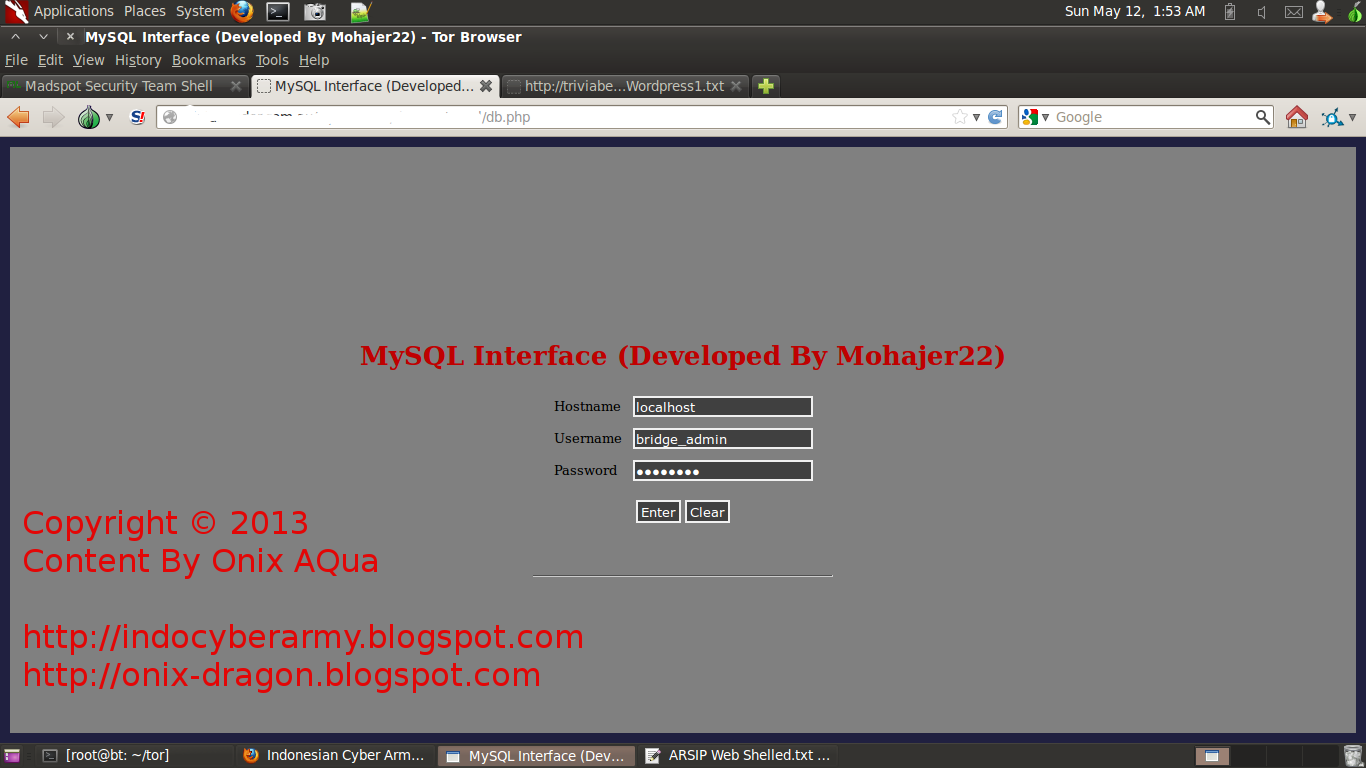Click the blue network addon icon
Viewport: 1366px width, 768px height.
click(1332, 117)
